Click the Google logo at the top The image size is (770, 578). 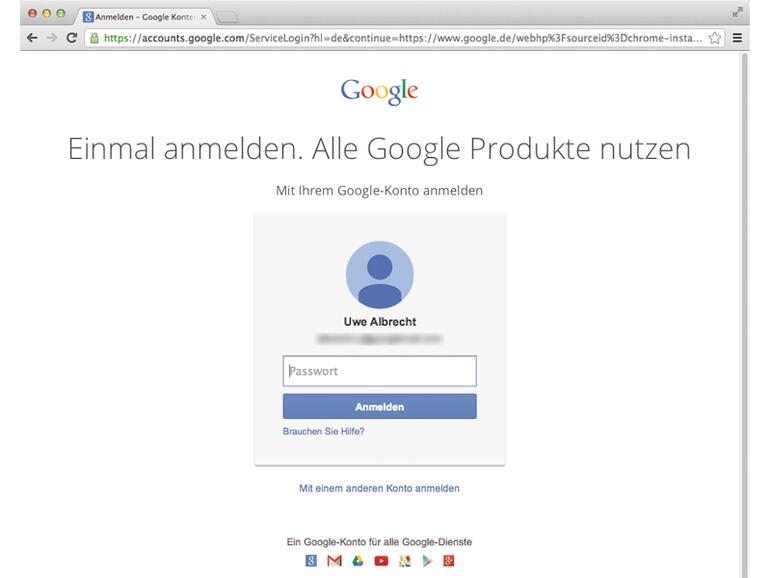coord(380,91)
